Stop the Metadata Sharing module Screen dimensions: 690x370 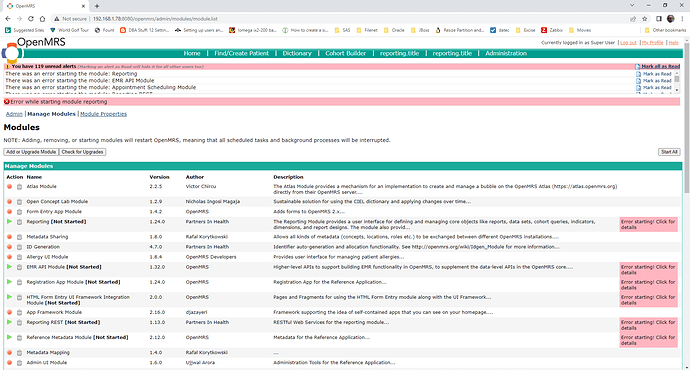tap(9, 237)
